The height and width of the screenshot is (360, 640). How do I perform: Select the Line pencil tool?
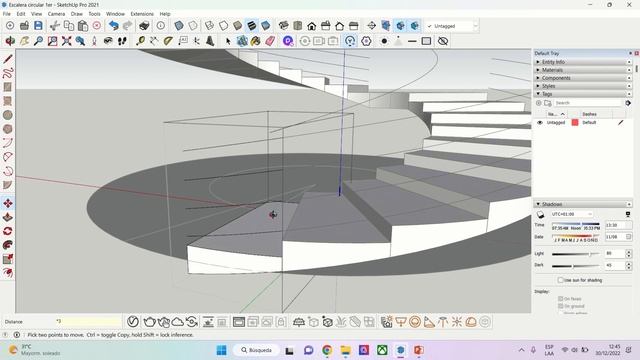click(8, 59)
